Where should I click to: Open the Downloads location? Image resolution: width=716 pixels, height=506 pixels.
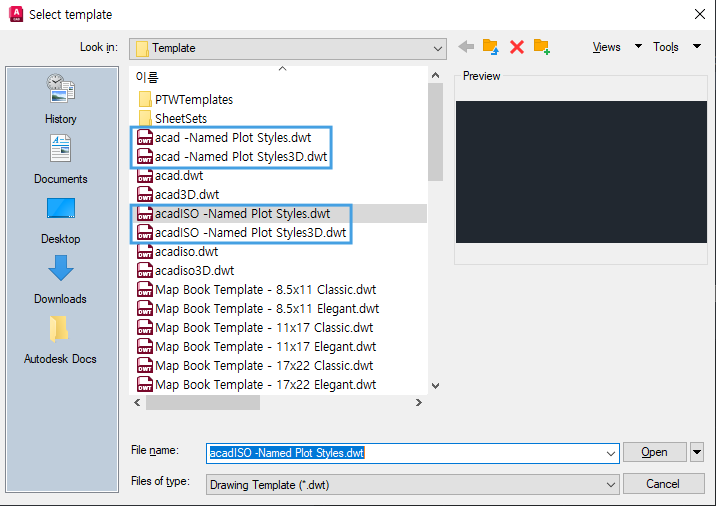(x=61, y=279)
